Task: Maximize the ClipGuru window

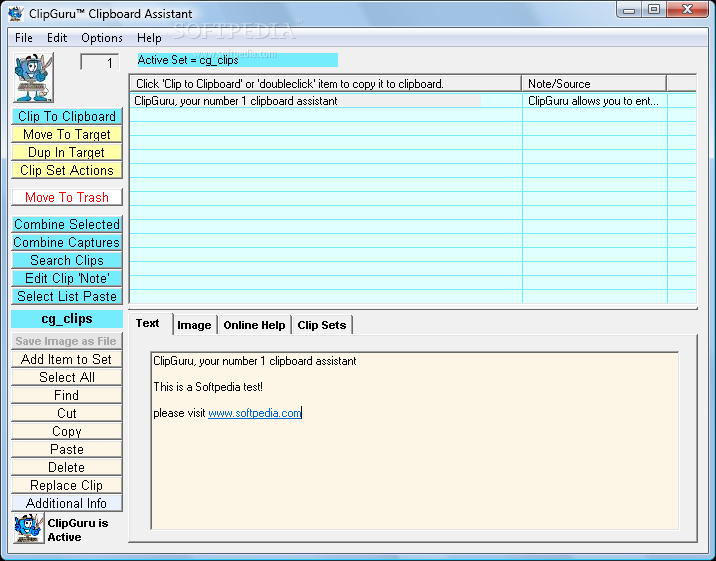Action: point(654,10)
